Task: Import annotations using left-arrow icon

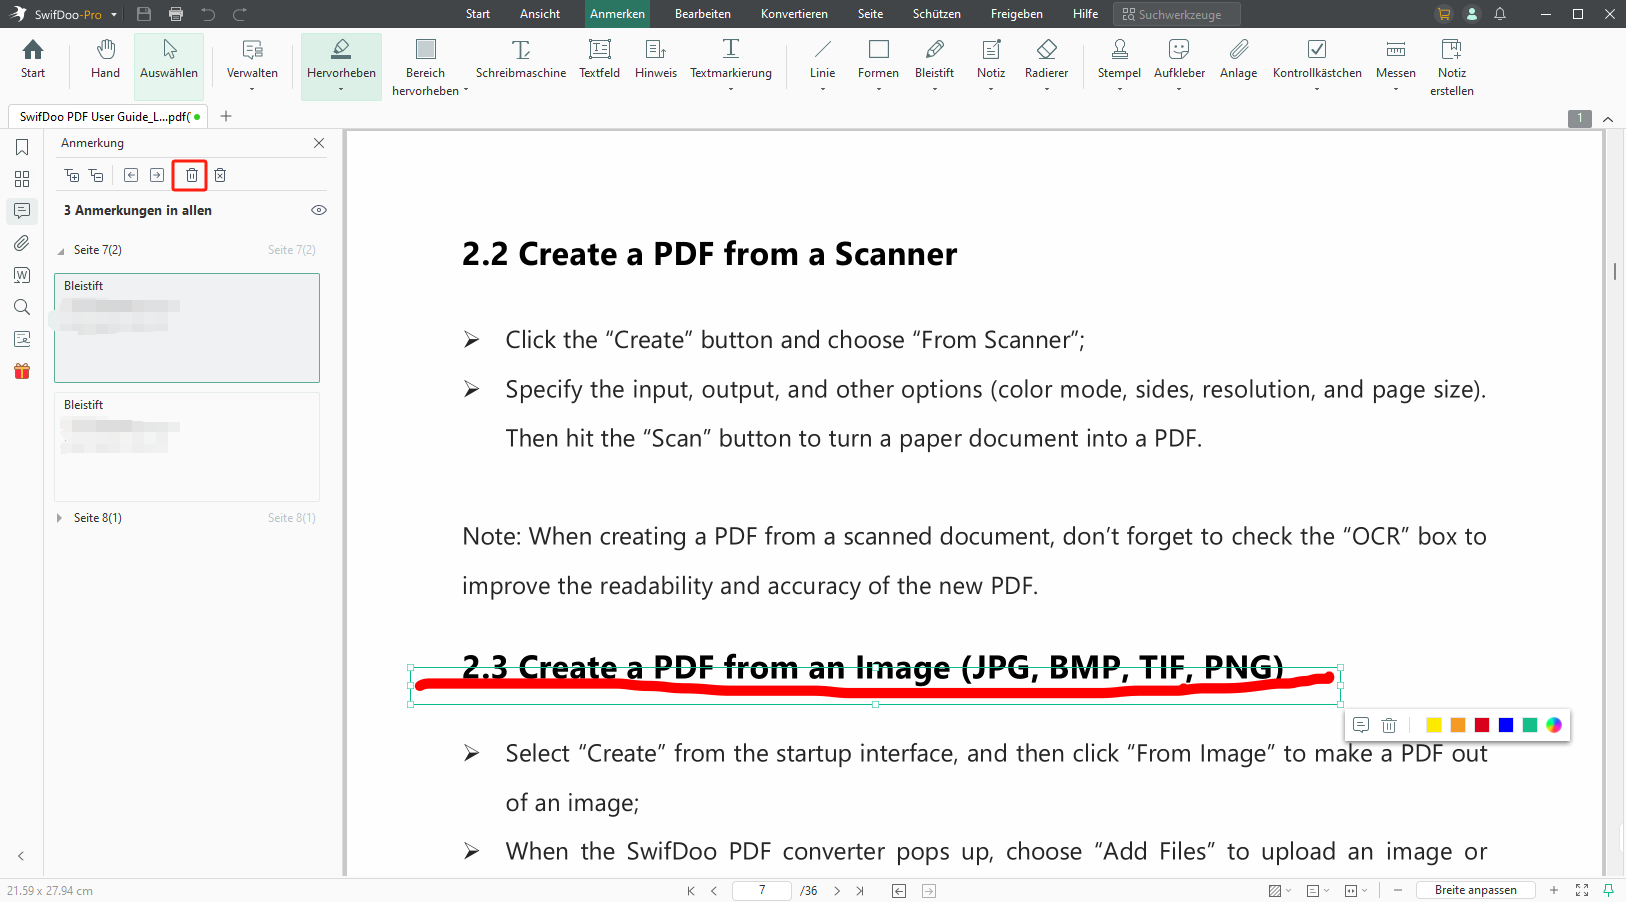Action: (x=131, y=175)
